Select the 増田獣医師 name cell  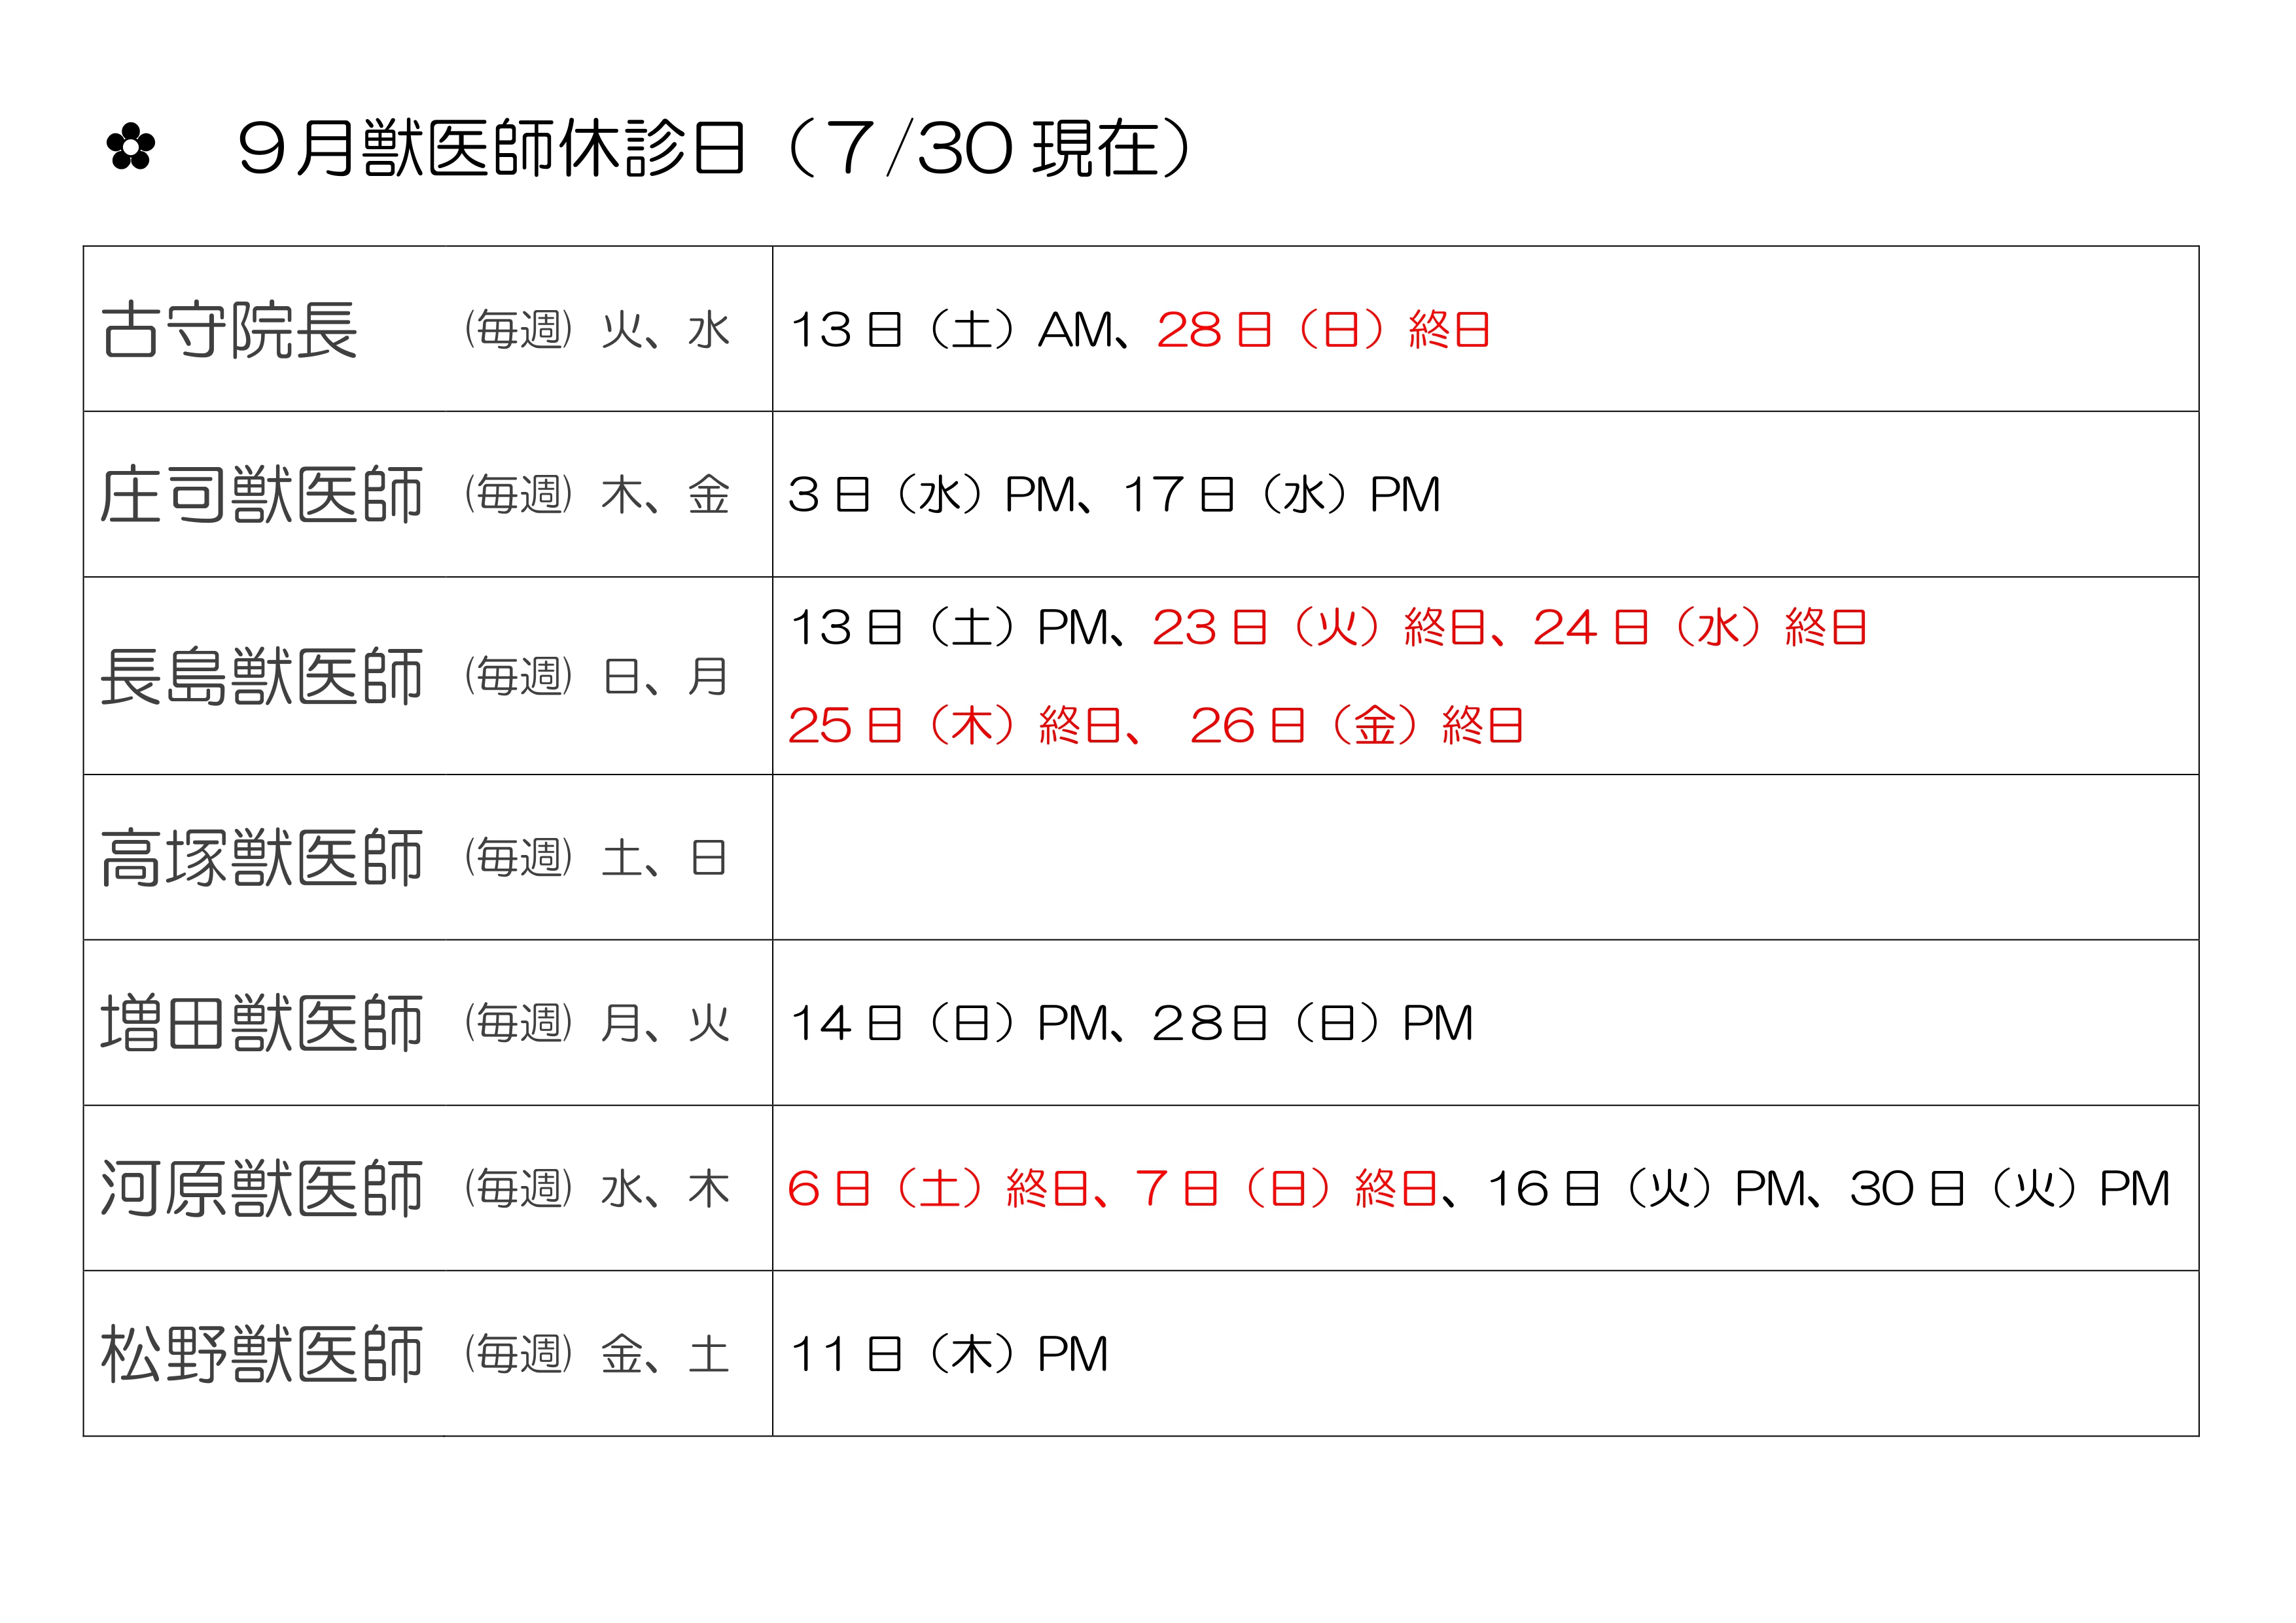428,1023
